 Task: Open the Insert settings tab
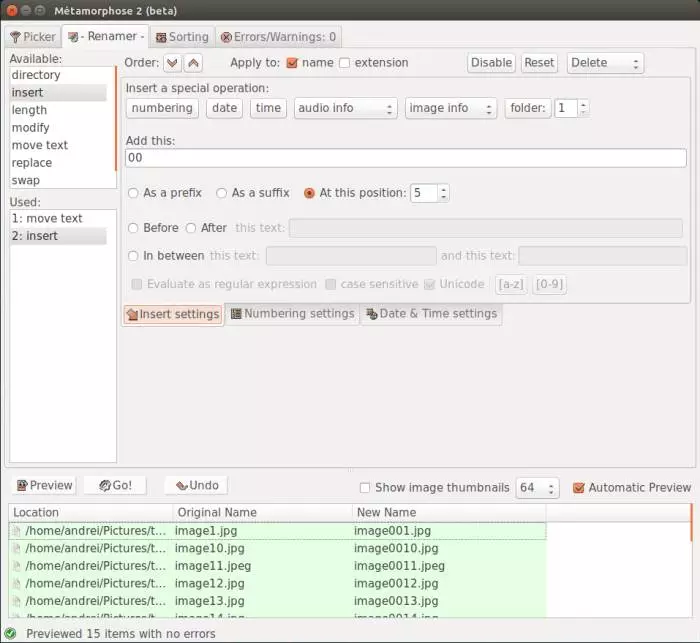(x=172, y=314)
